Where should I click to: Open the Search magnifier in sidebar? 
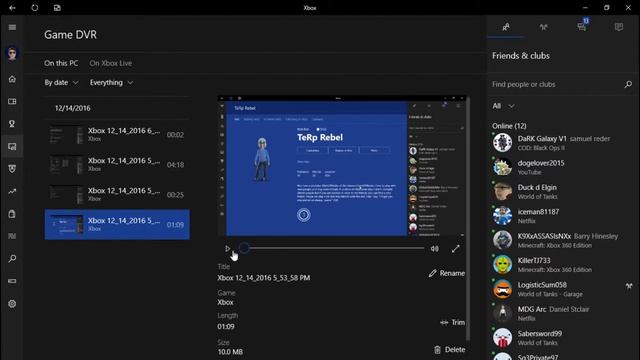point(12,258)
